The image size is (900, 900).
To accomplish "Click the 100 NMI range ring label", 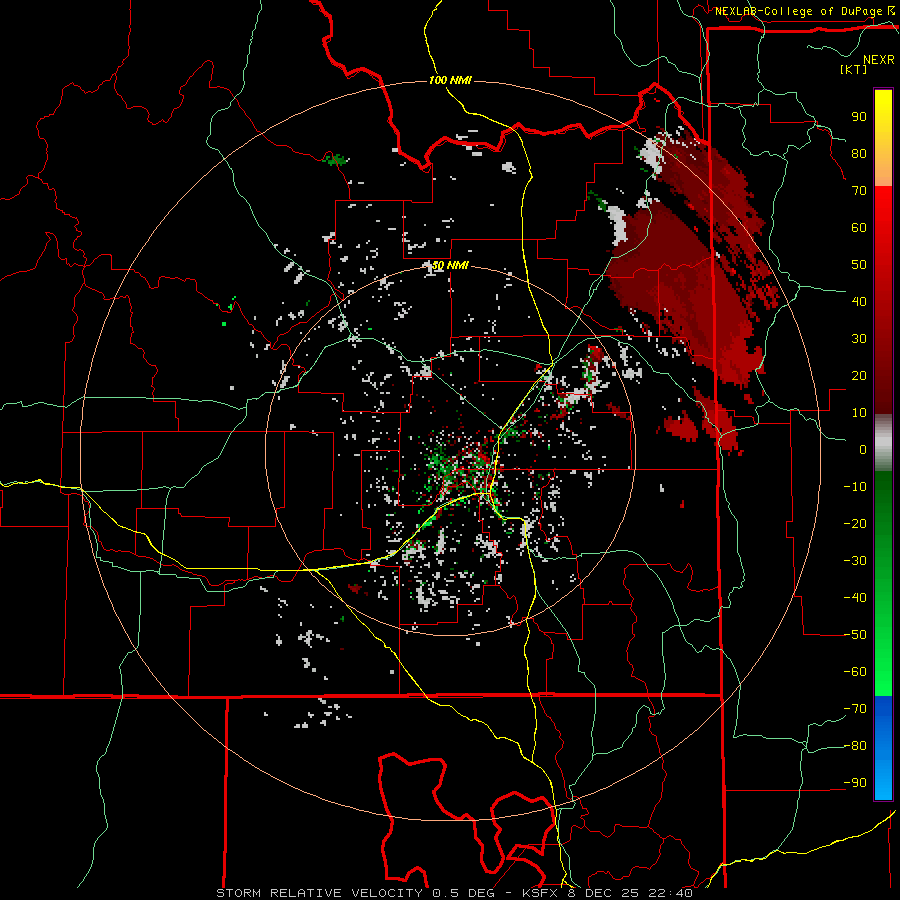I will (x=450, y=80).
